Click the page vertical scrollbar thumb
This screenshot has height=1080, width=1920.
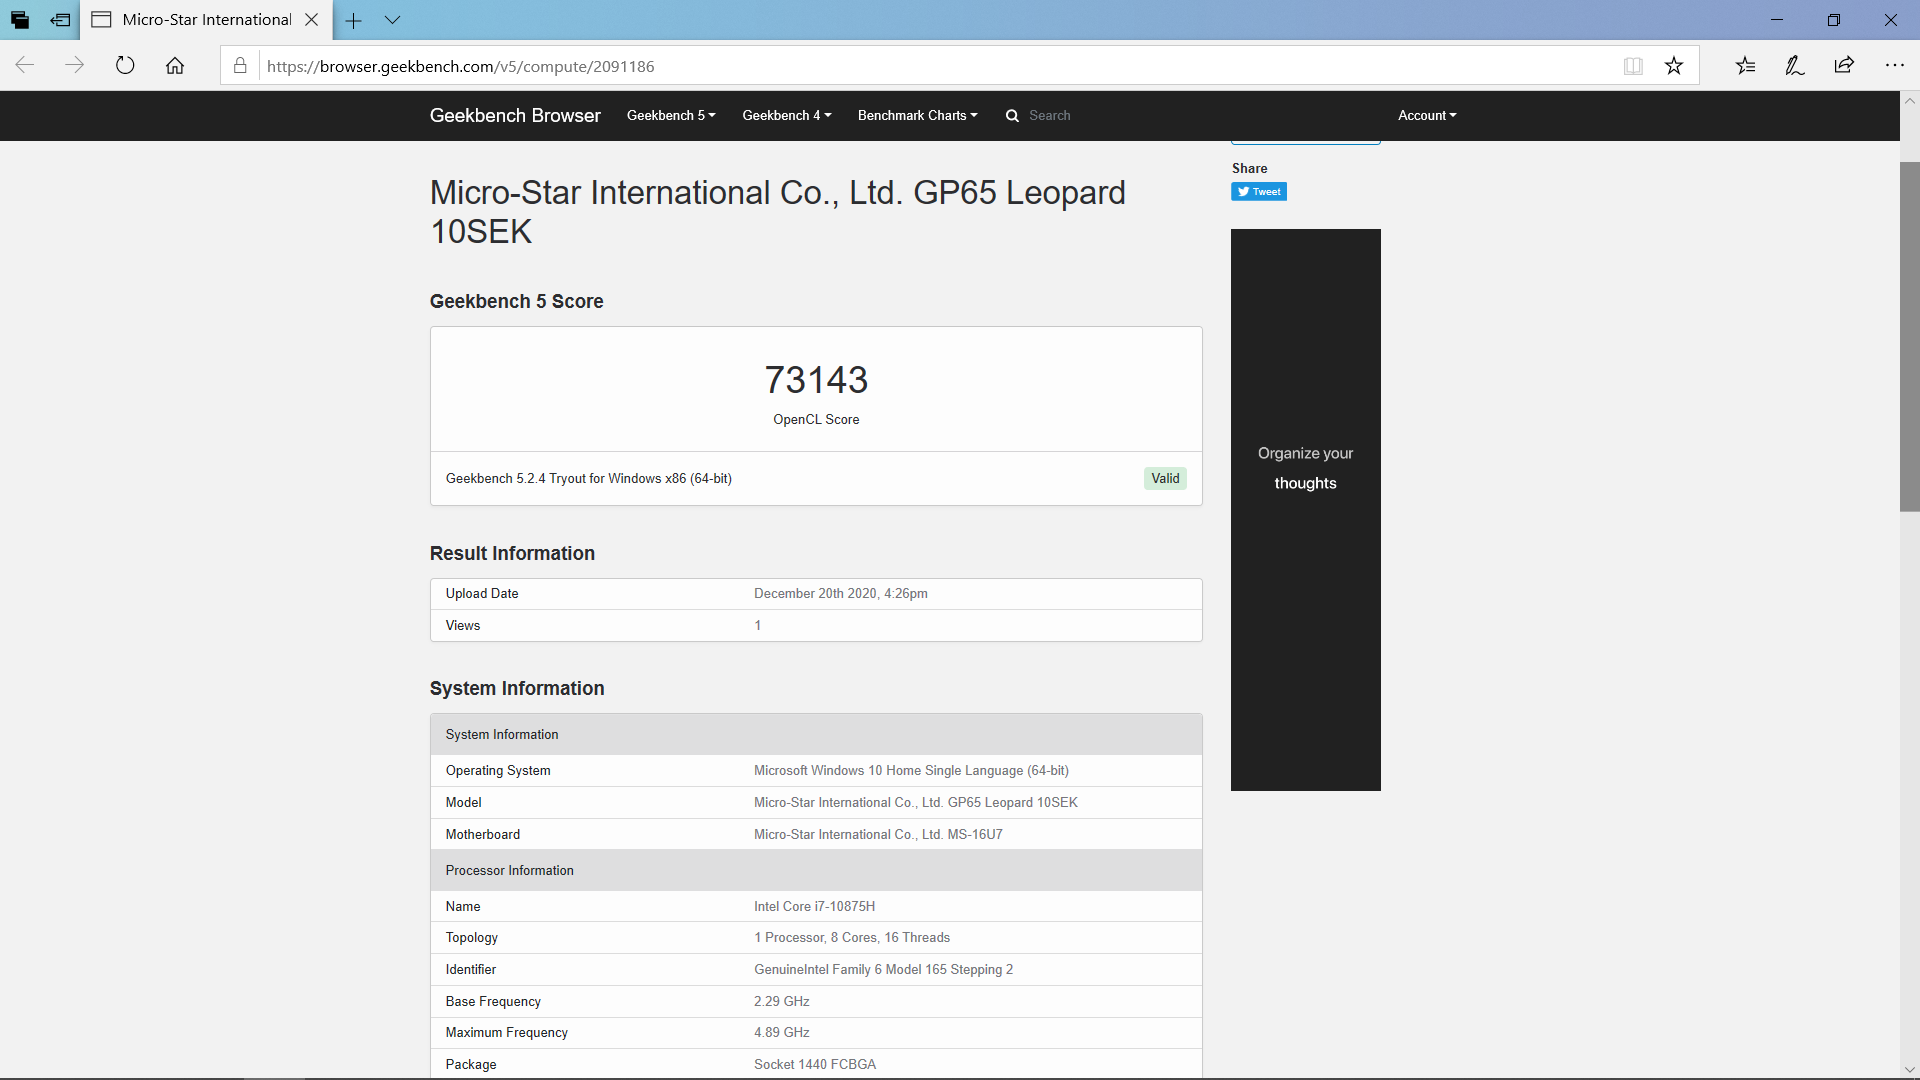click(1909, 337)
